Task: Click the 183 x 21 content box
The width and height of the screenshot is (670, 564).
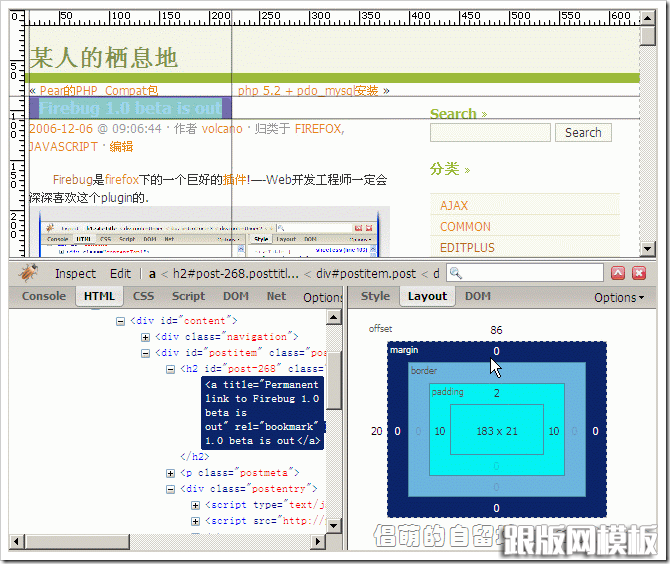Action: coord(497,431)
